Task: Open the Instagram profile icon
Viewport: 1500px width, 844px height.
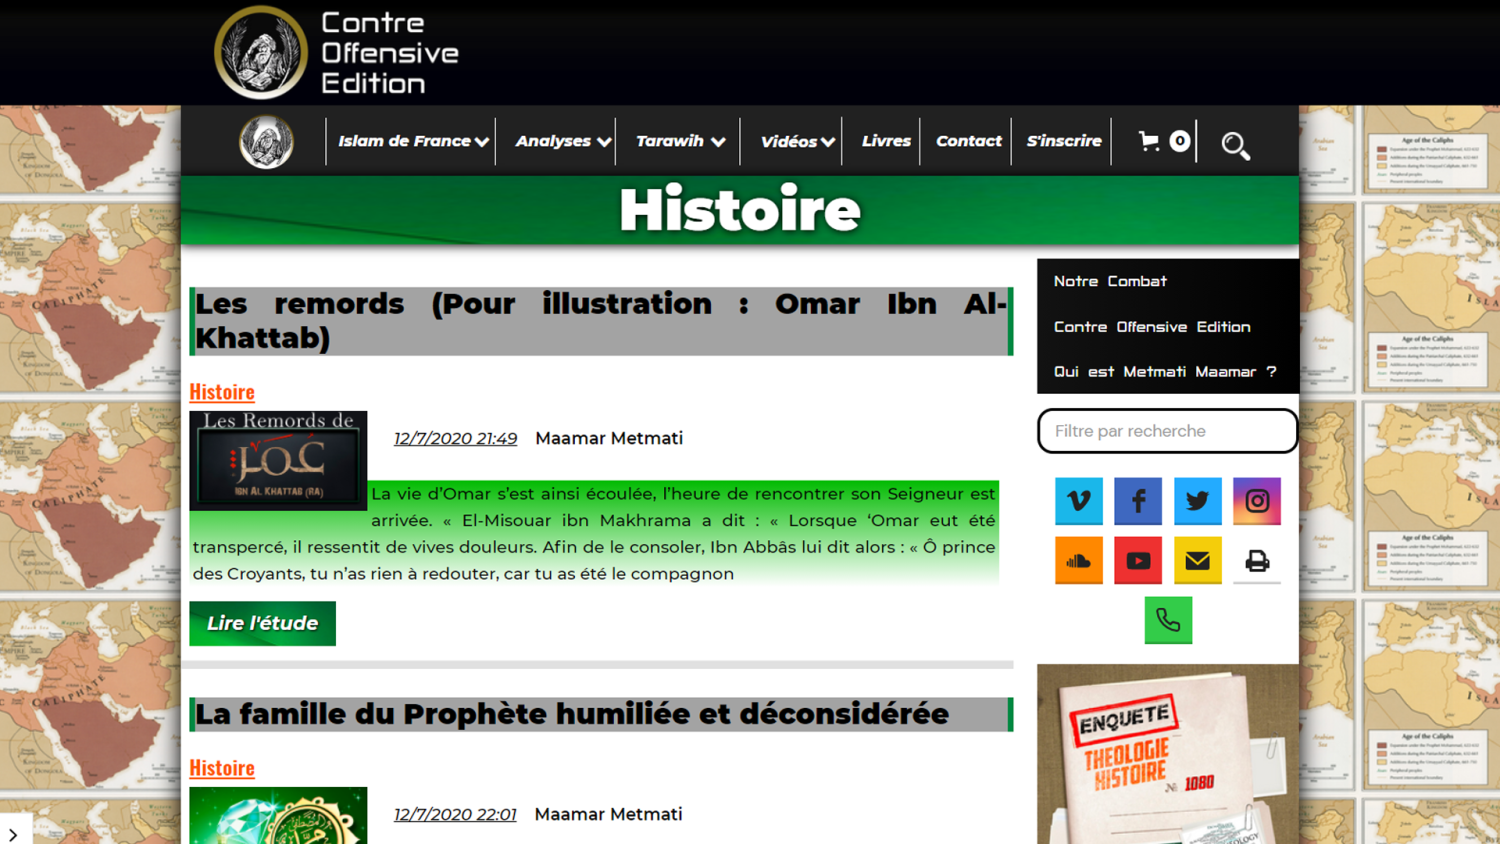Action: pyautogui.click(x=1257, y=501)
